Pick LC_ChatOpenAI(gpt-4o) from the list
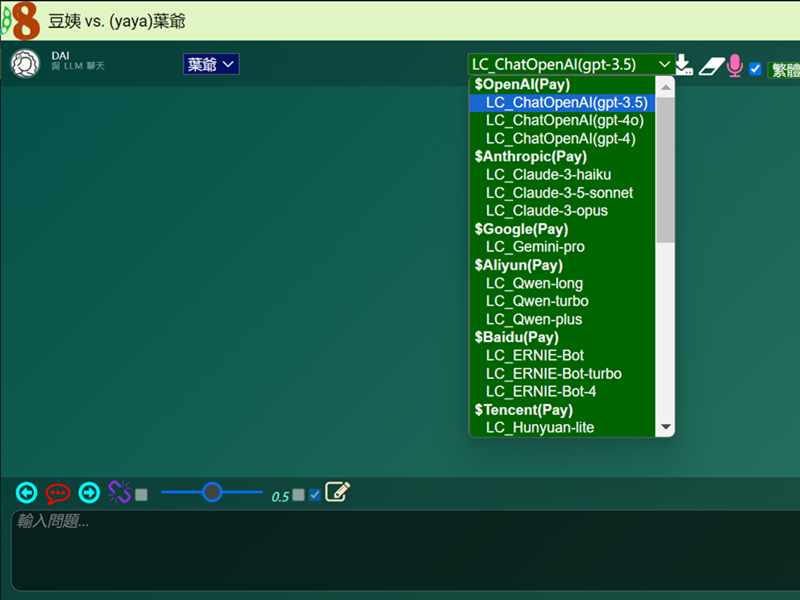The width and height of the screenshot is (800, 600). pos(564,120)
